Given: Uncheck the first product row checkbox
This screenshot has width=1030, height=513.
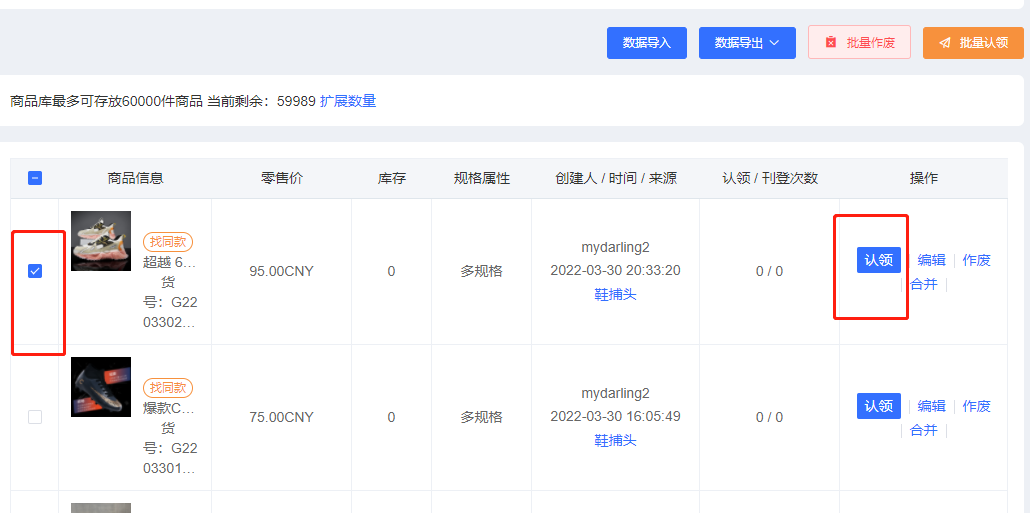Looking at the screenshot, I should coord(35,271).
